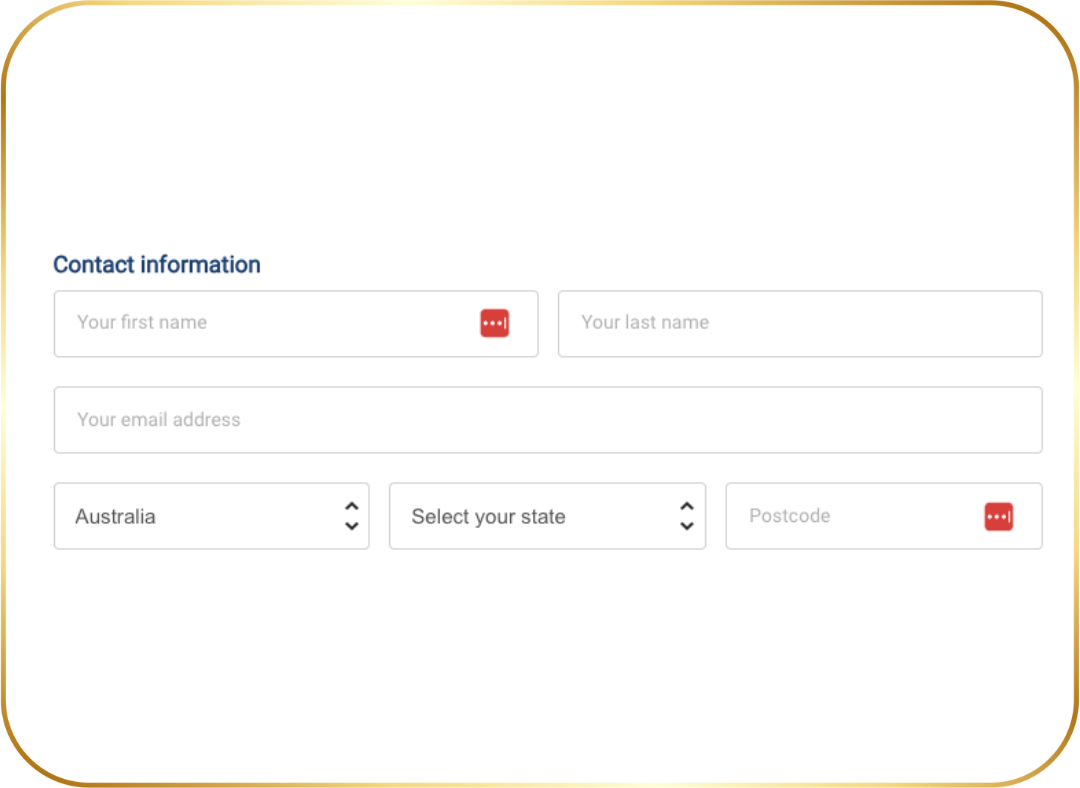The height and width of the screenshot is (788, 1080).
Task: Select the Your email address input box
Action: (x=547, y=420)
